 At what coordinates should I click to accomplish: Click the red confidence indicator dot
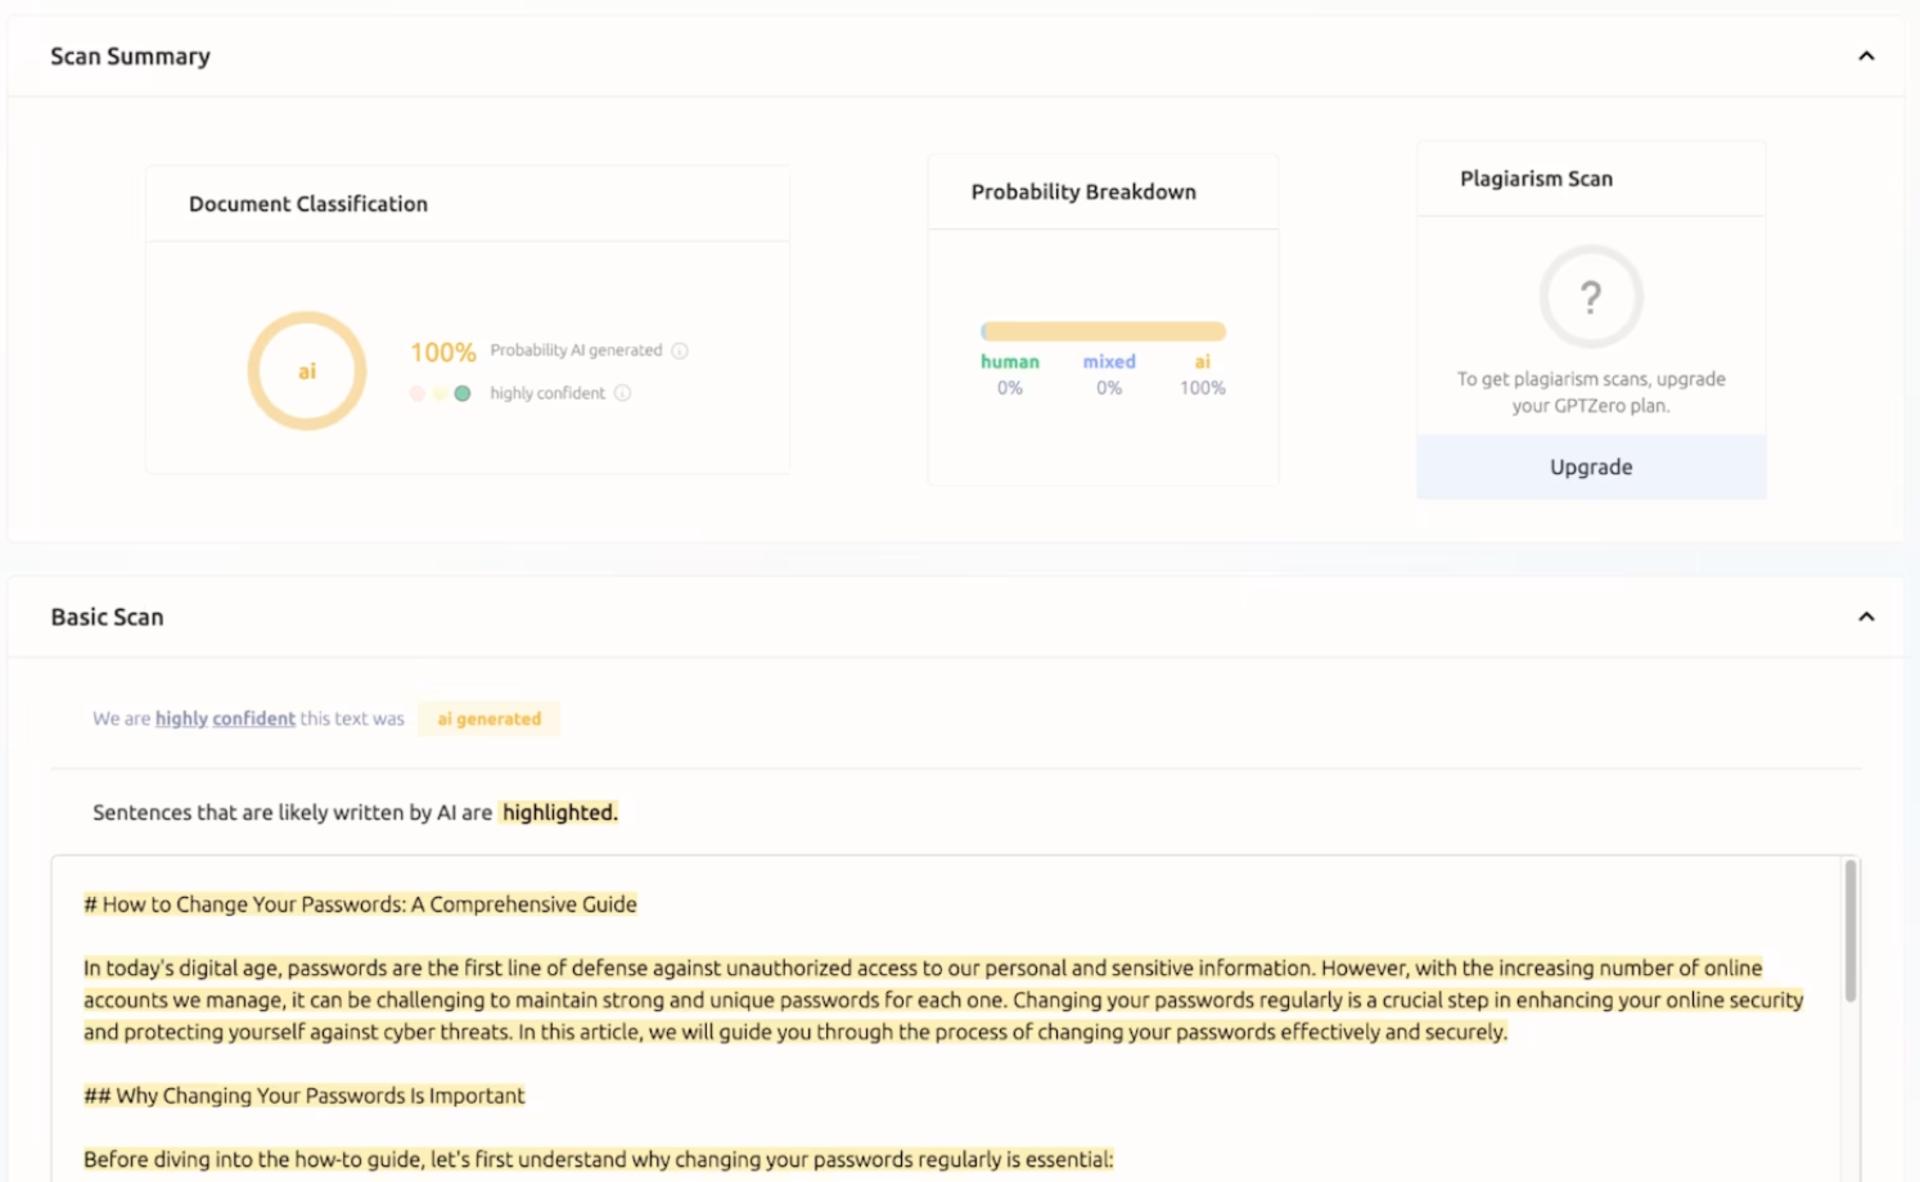pyautogui.click(x=417, y=393)
